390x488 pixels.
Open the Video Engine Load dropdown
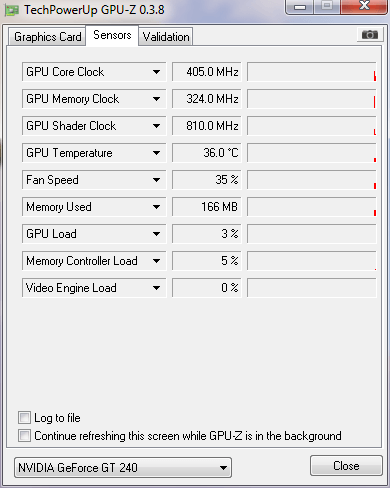(156, 288)
